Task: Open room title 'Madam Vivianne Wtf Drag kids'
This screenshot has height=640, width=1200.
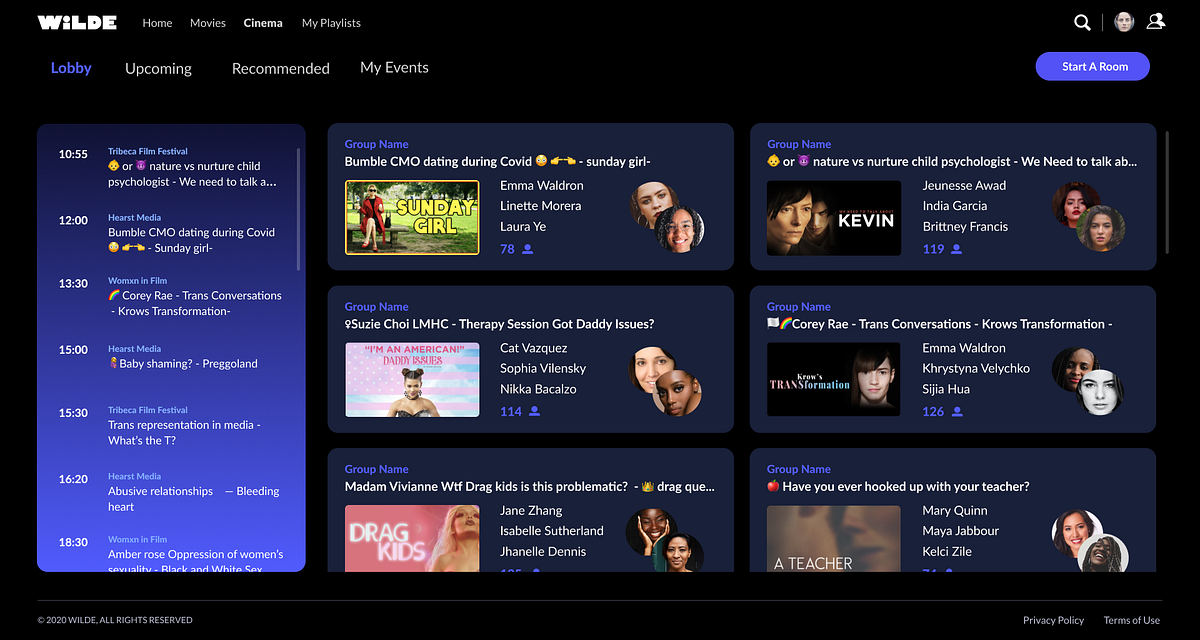Action: click(x=530, y=486)
